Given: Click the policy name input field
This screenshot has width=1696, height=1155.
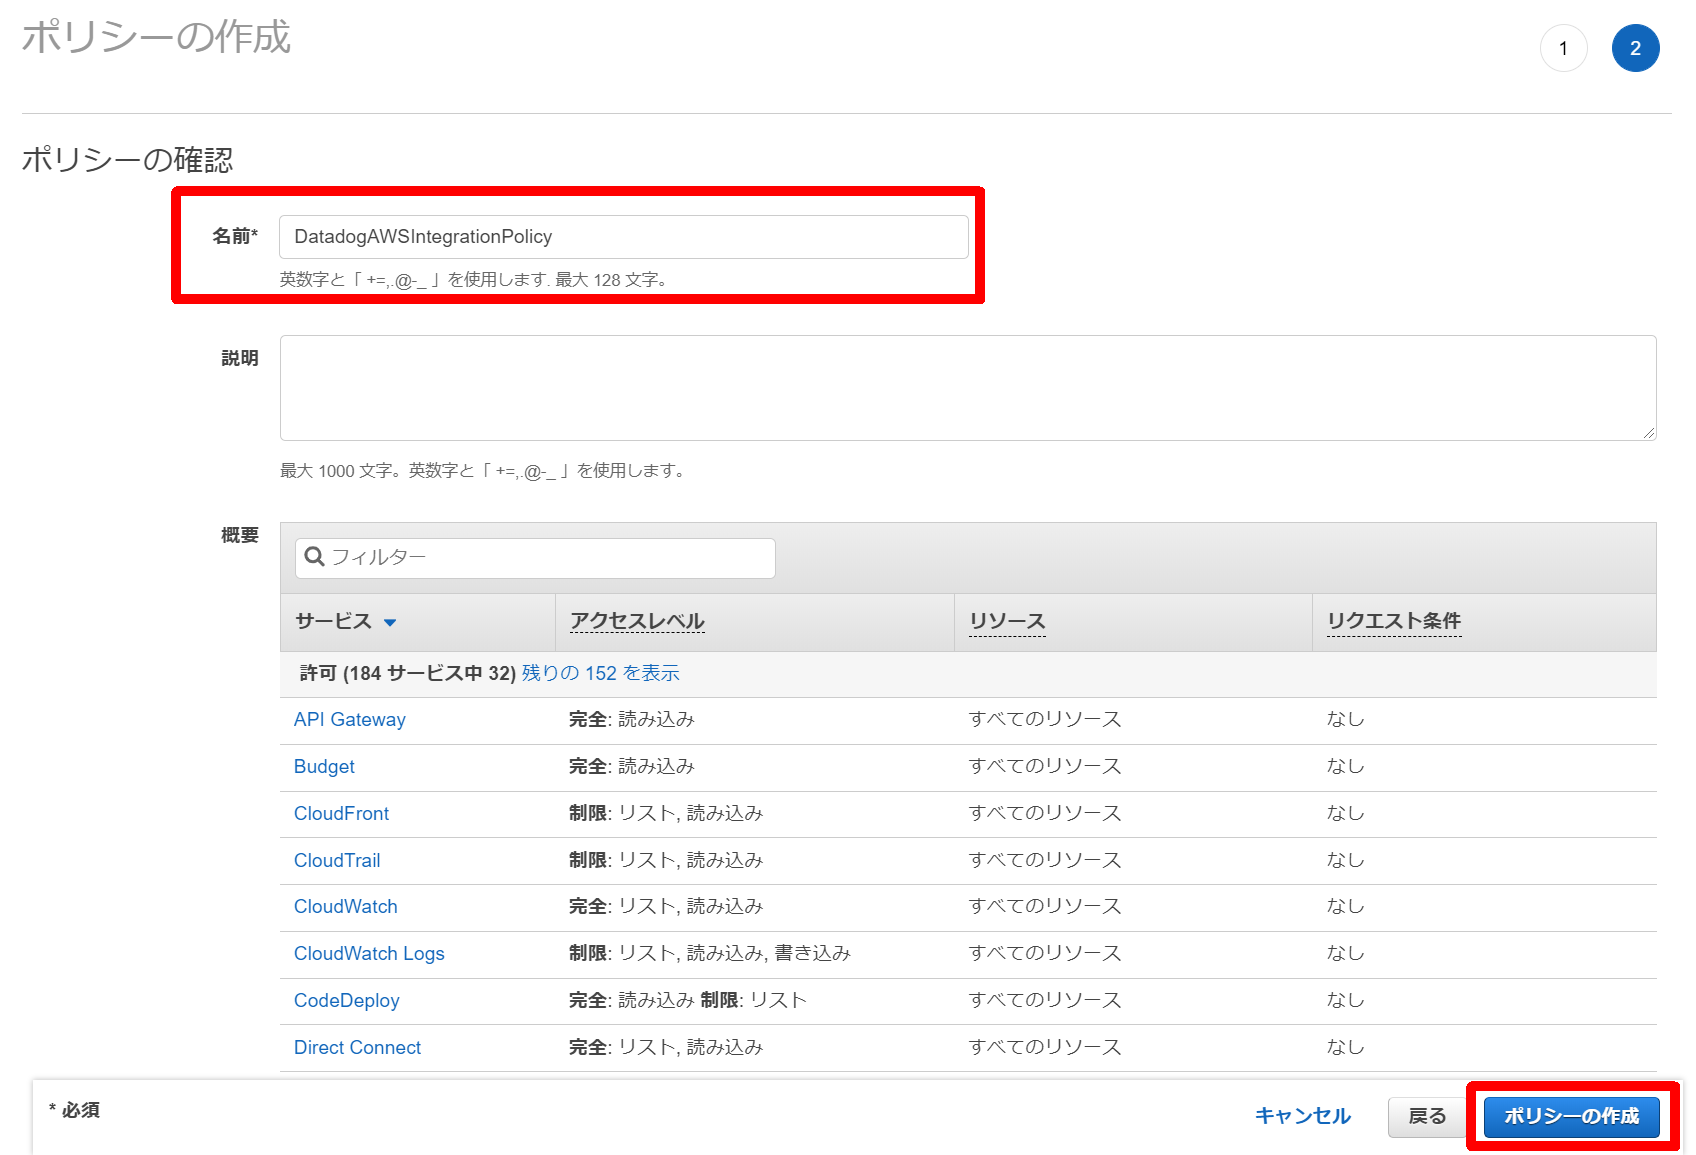Looking at the screenshot, I should tap(623, 237).
